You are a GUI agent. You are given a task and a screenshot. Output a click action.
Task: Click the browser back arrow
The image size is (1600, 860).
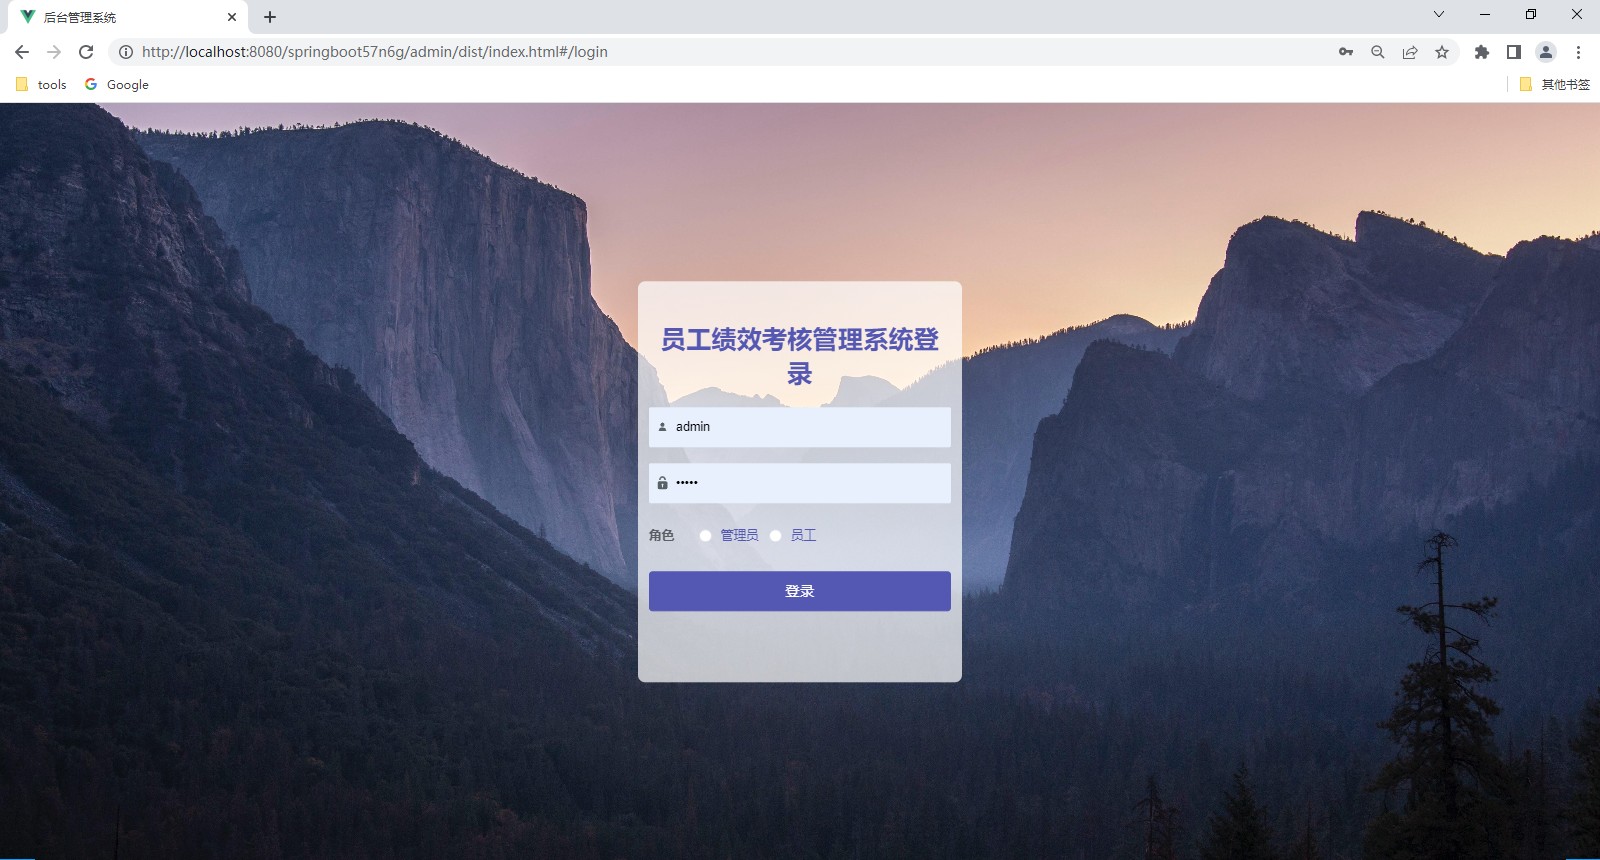(x=22, y=52)
